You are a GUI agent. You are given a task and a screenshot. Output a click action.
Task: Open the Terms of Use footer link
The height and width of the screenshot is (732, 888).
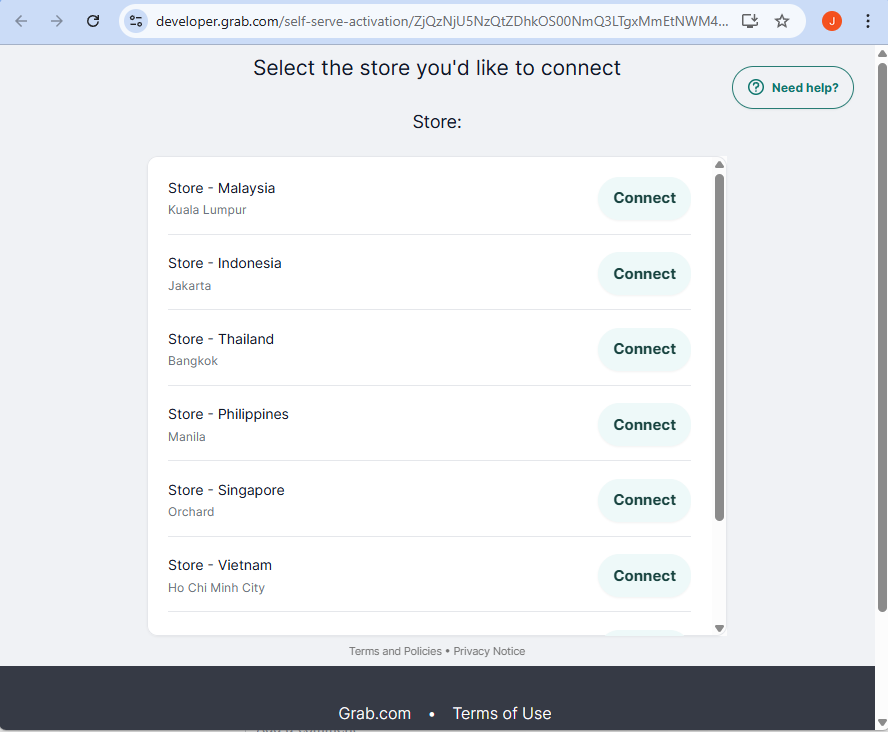point(501,713)
